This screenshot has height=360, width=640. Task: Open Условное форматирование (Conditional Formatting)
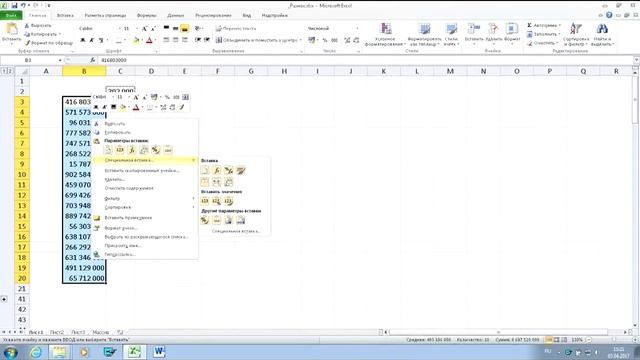385,34
